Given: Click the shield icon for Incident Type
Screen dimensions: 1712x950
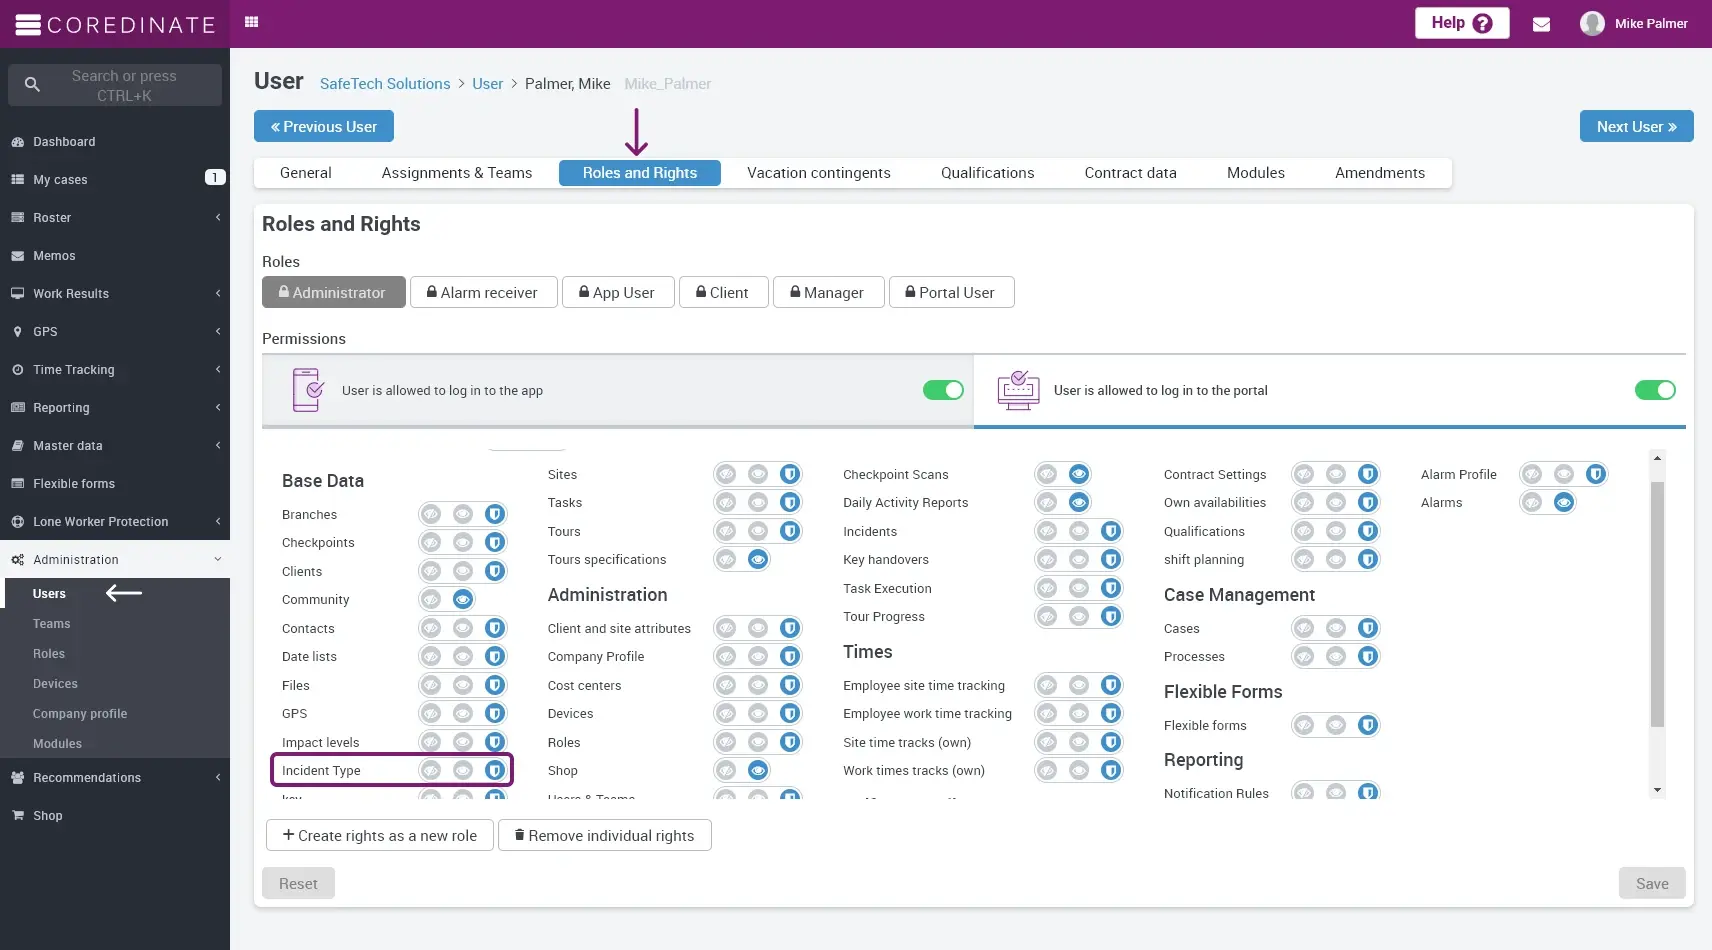Looking at the screenshot, I should coord(494,770).
